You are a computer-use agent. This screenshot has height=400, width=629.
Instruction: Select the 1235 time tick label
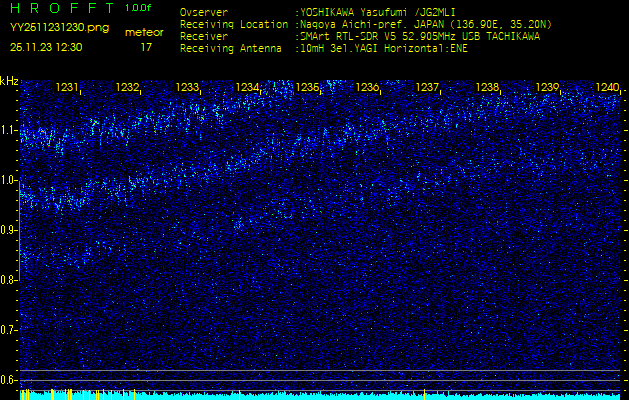point(307,88)
